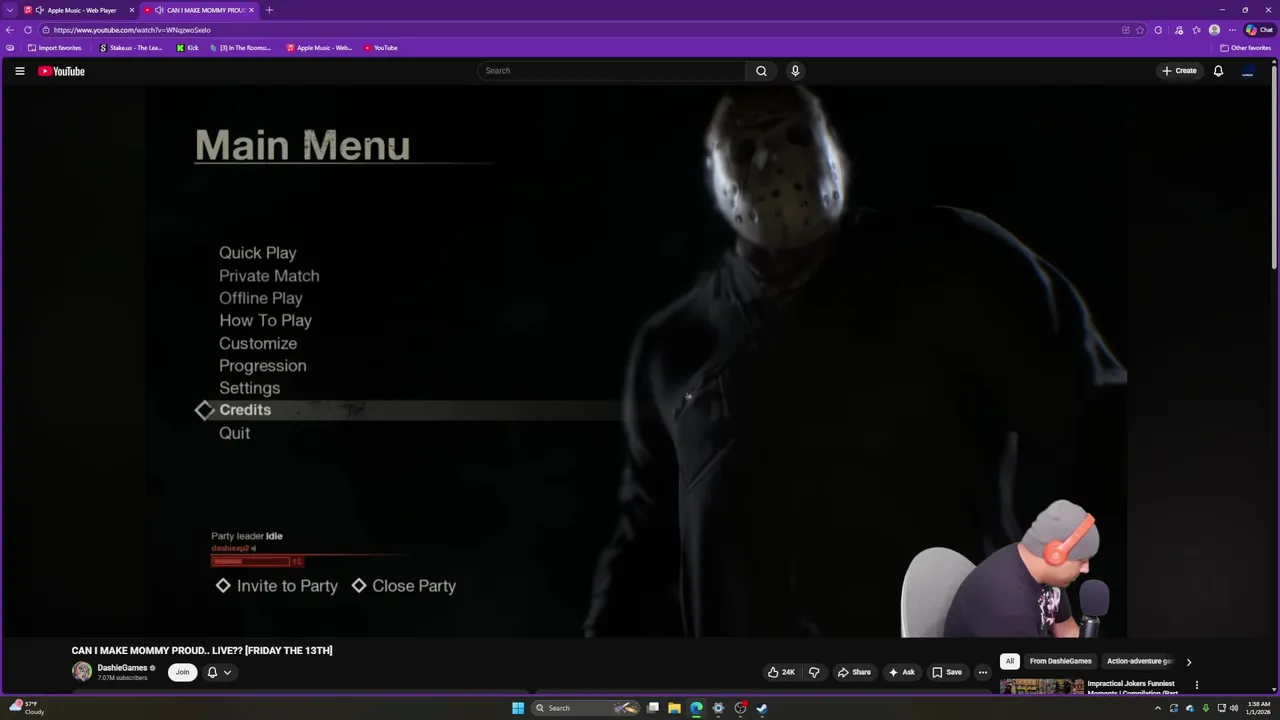Mute the Apple Music tab audio
The width and height of the screenshot is (1280, 720).
pos(39,10)
